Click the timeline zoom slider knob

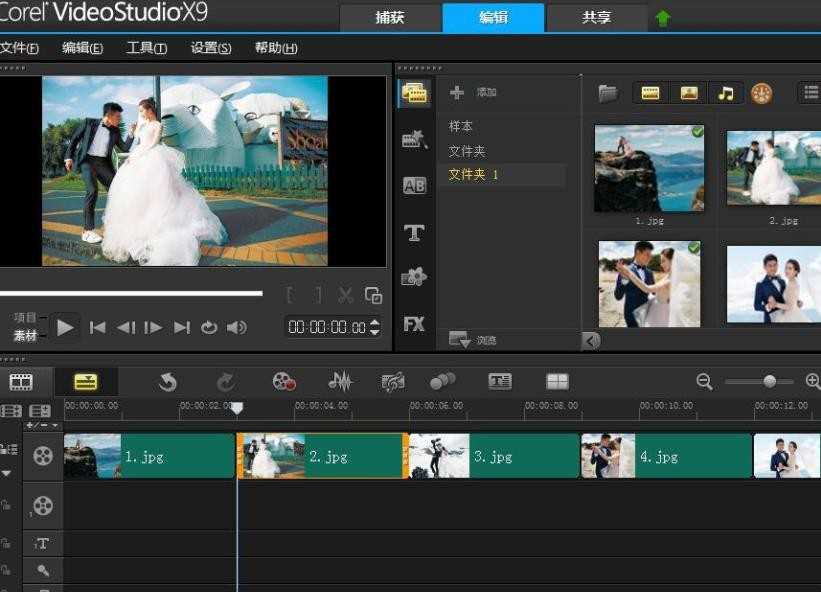click(770, 381)
